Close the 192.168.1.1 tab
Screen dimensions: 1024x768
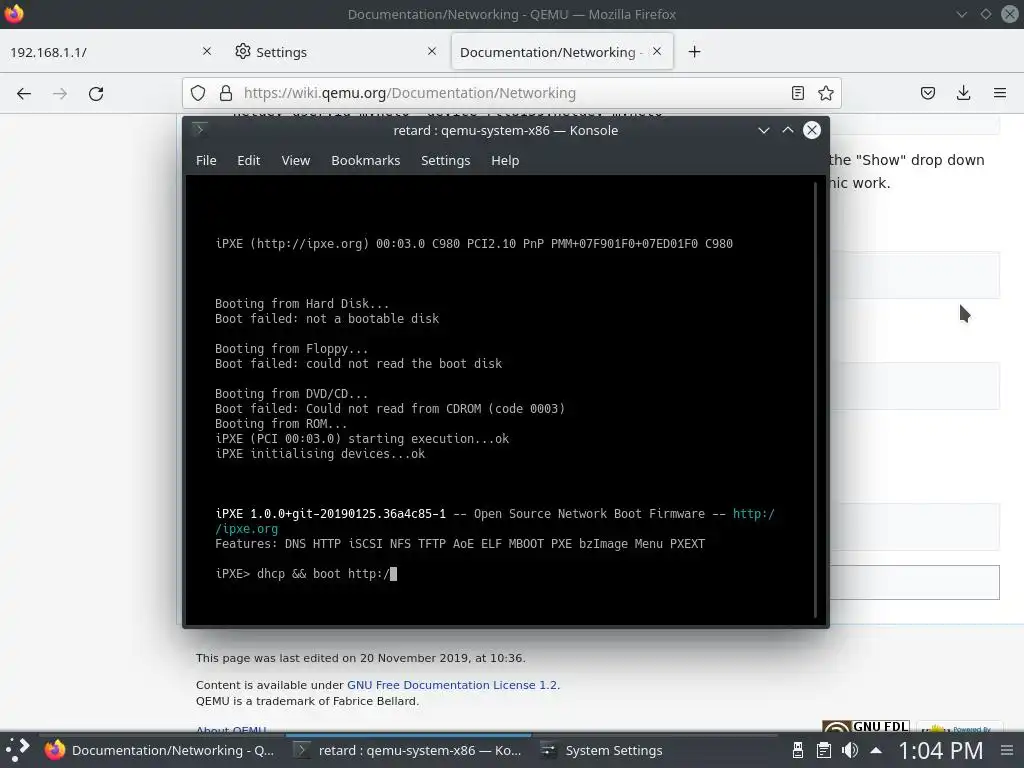[207, 51]
